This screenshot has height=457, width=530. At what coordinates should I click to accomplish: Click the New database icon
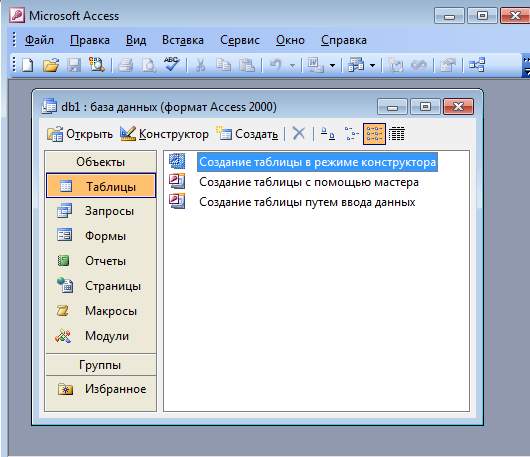[x=28, y=65]
